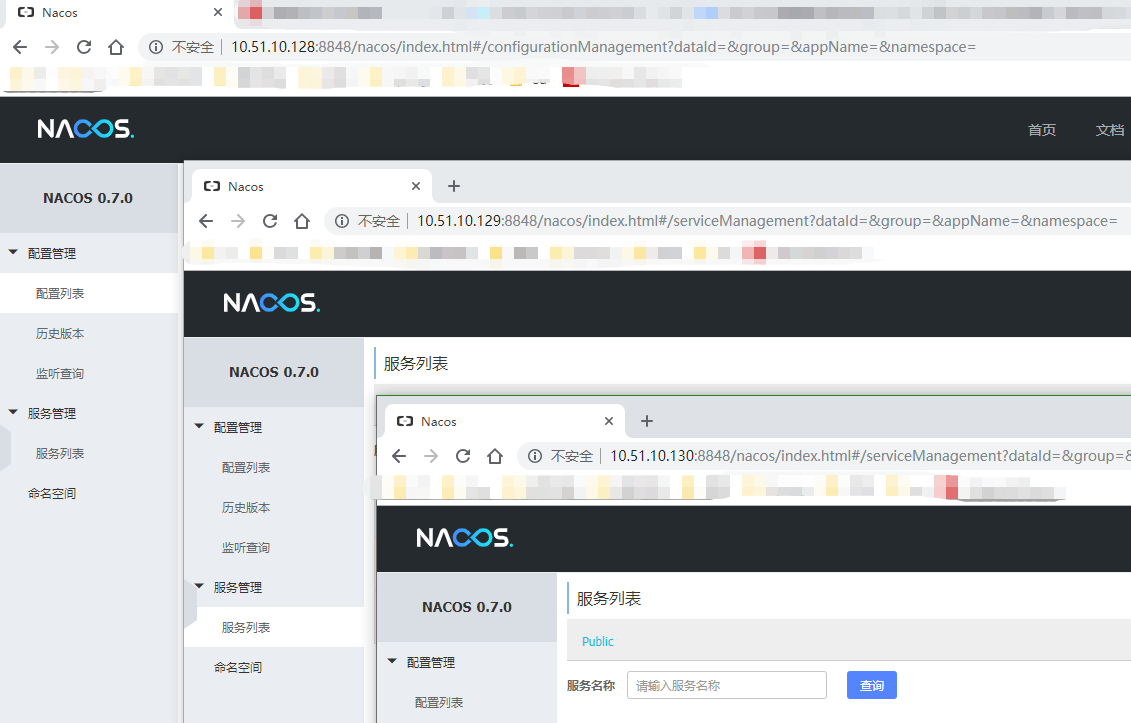Screen dimensions: 1131x723
Task: Click the forward arrow in the main browser window
Action: [x=52, y=46]
